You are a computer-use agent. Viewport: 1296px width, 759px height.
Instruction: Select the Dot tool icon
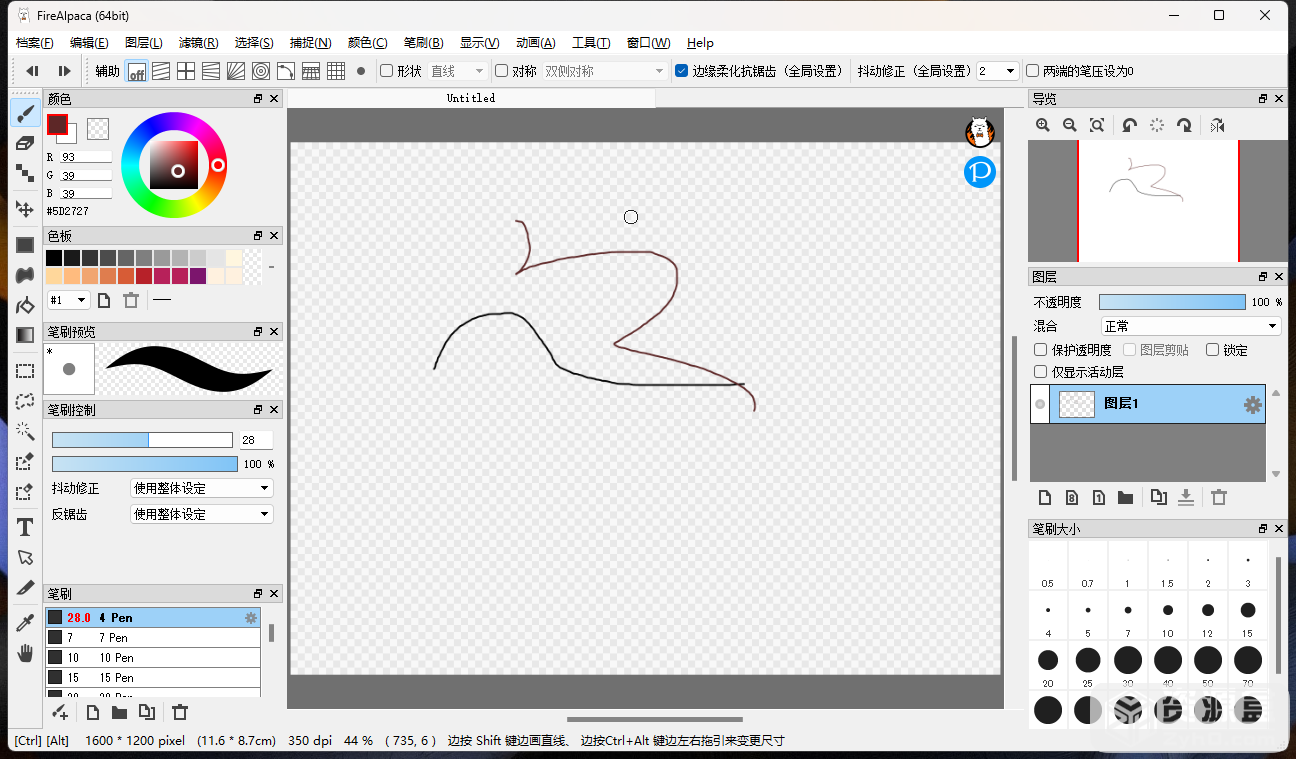click(x=25, y=173)
